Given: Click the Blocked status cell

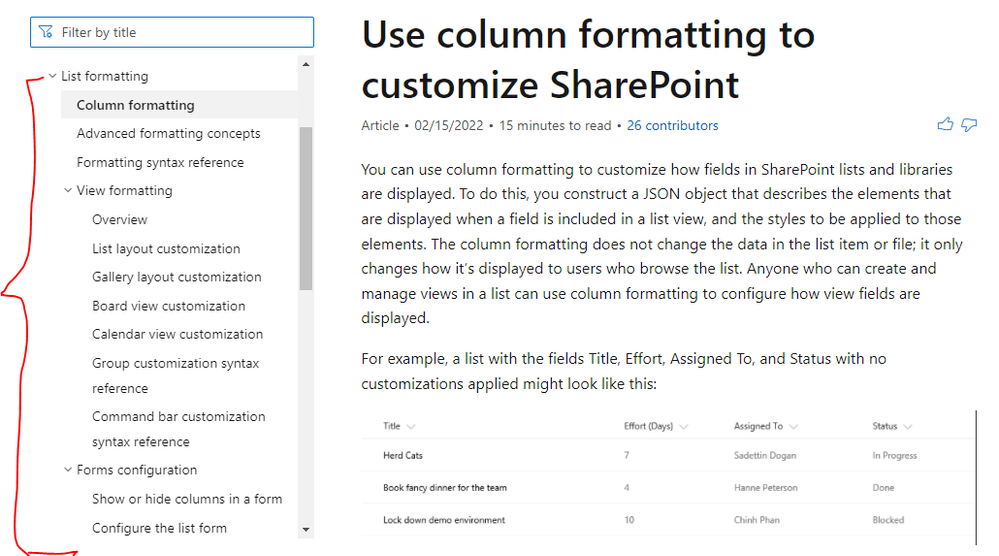Looking at the screenshot, I should 888,520.
